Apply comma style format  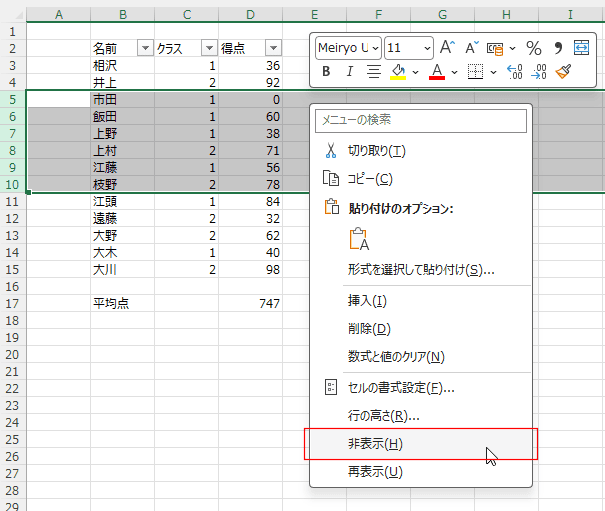(558, 48)
